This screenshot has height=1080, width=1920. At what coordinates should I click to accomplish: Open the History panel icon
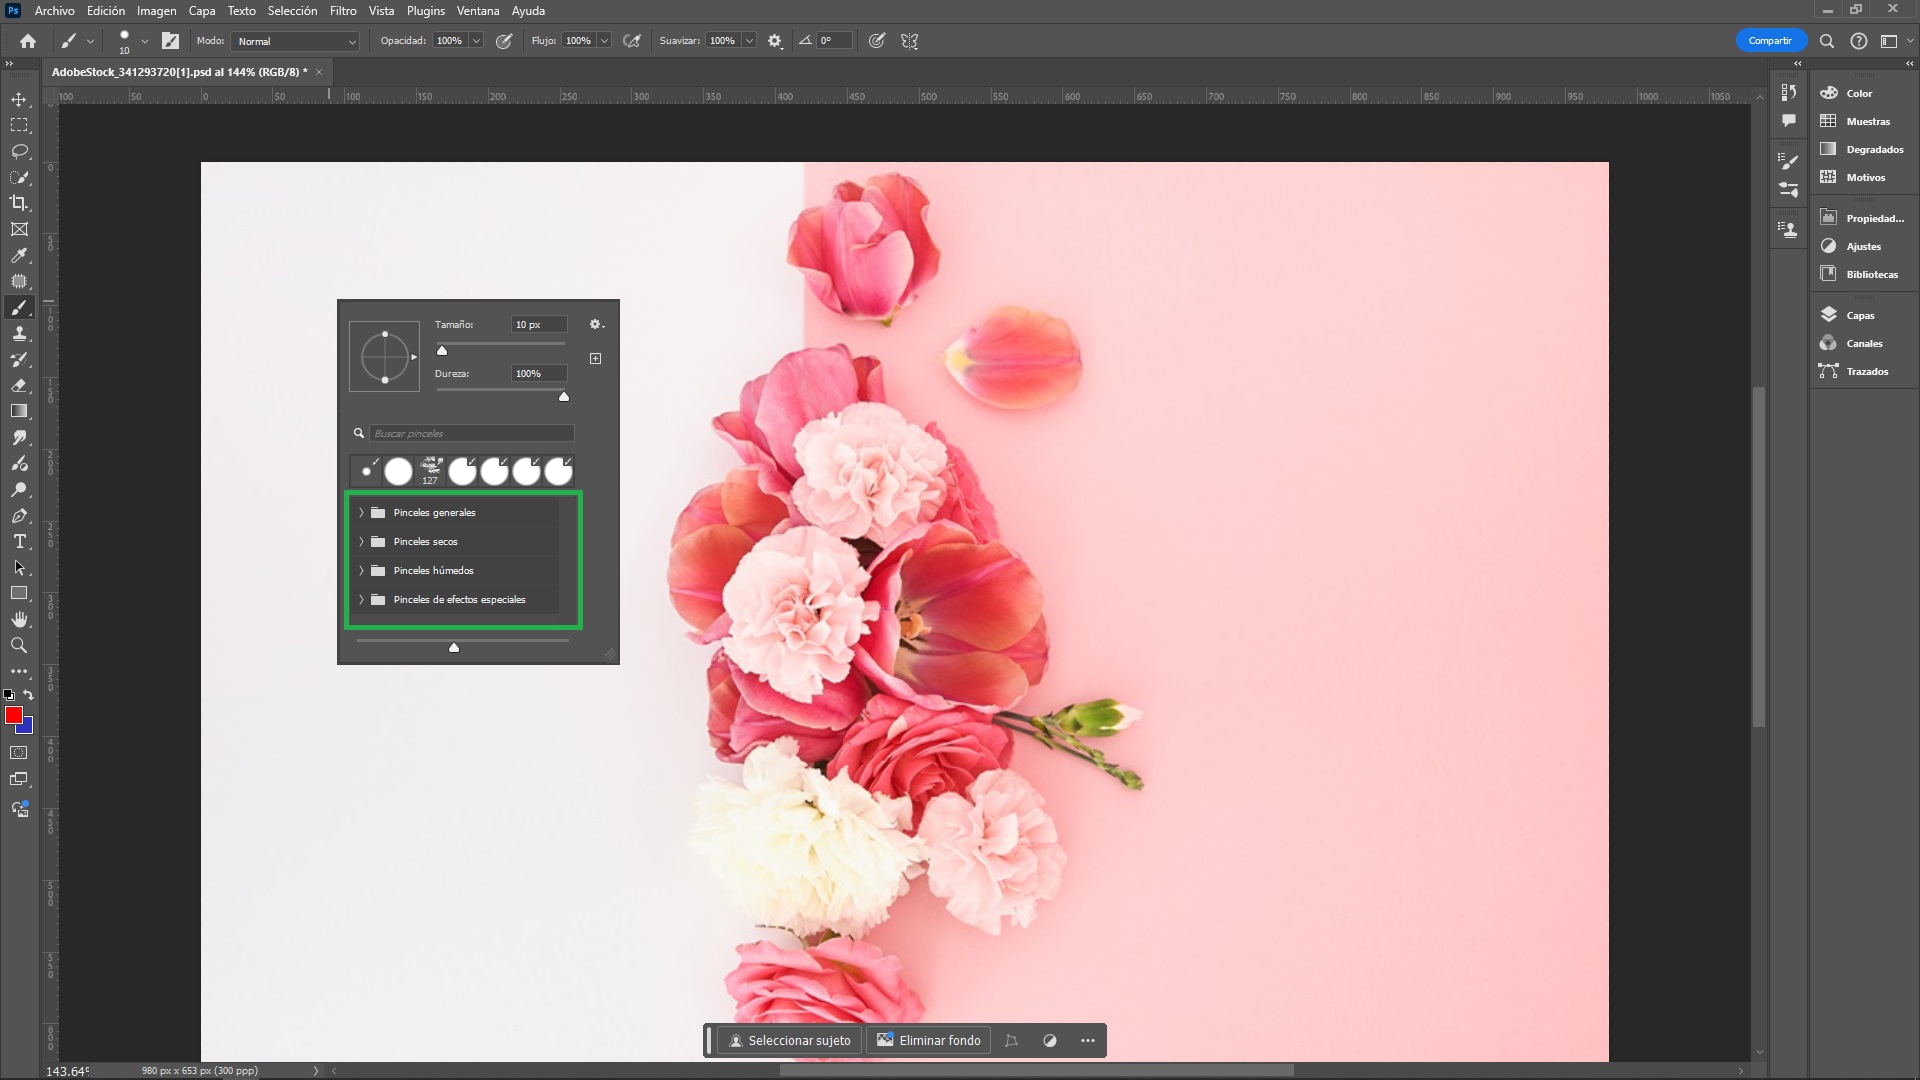point(1789,93)
